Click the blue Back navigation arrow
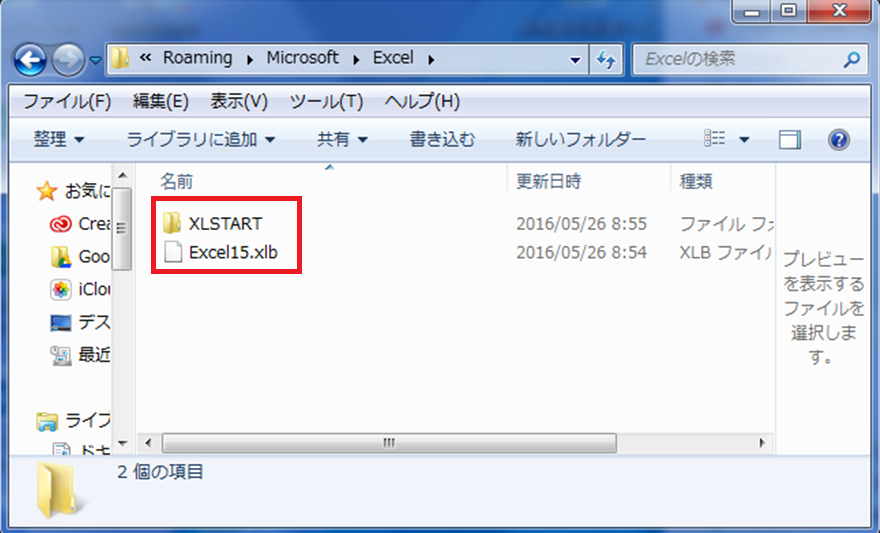Image resolution: width=880 pixels, height=533 pixels. [x=30, y=59]
